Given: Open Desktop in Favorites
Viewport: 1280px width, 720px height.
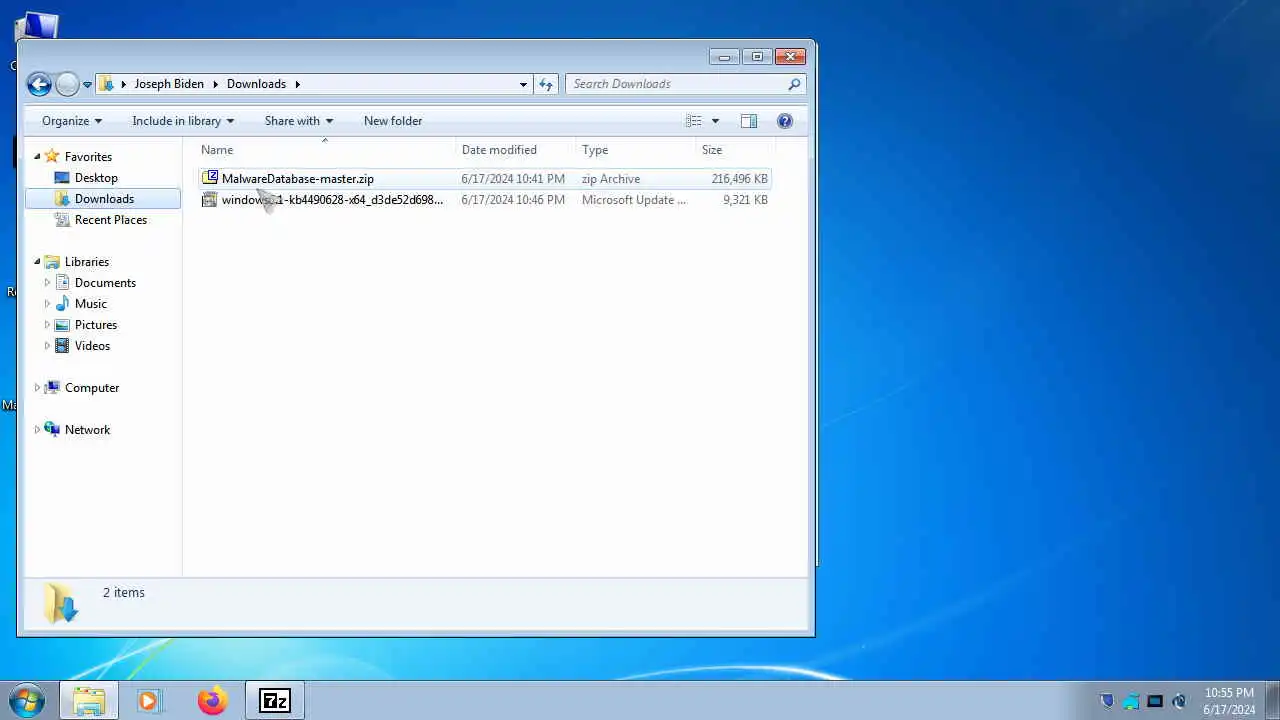Looking at the screenshot, I should [96, 178].
